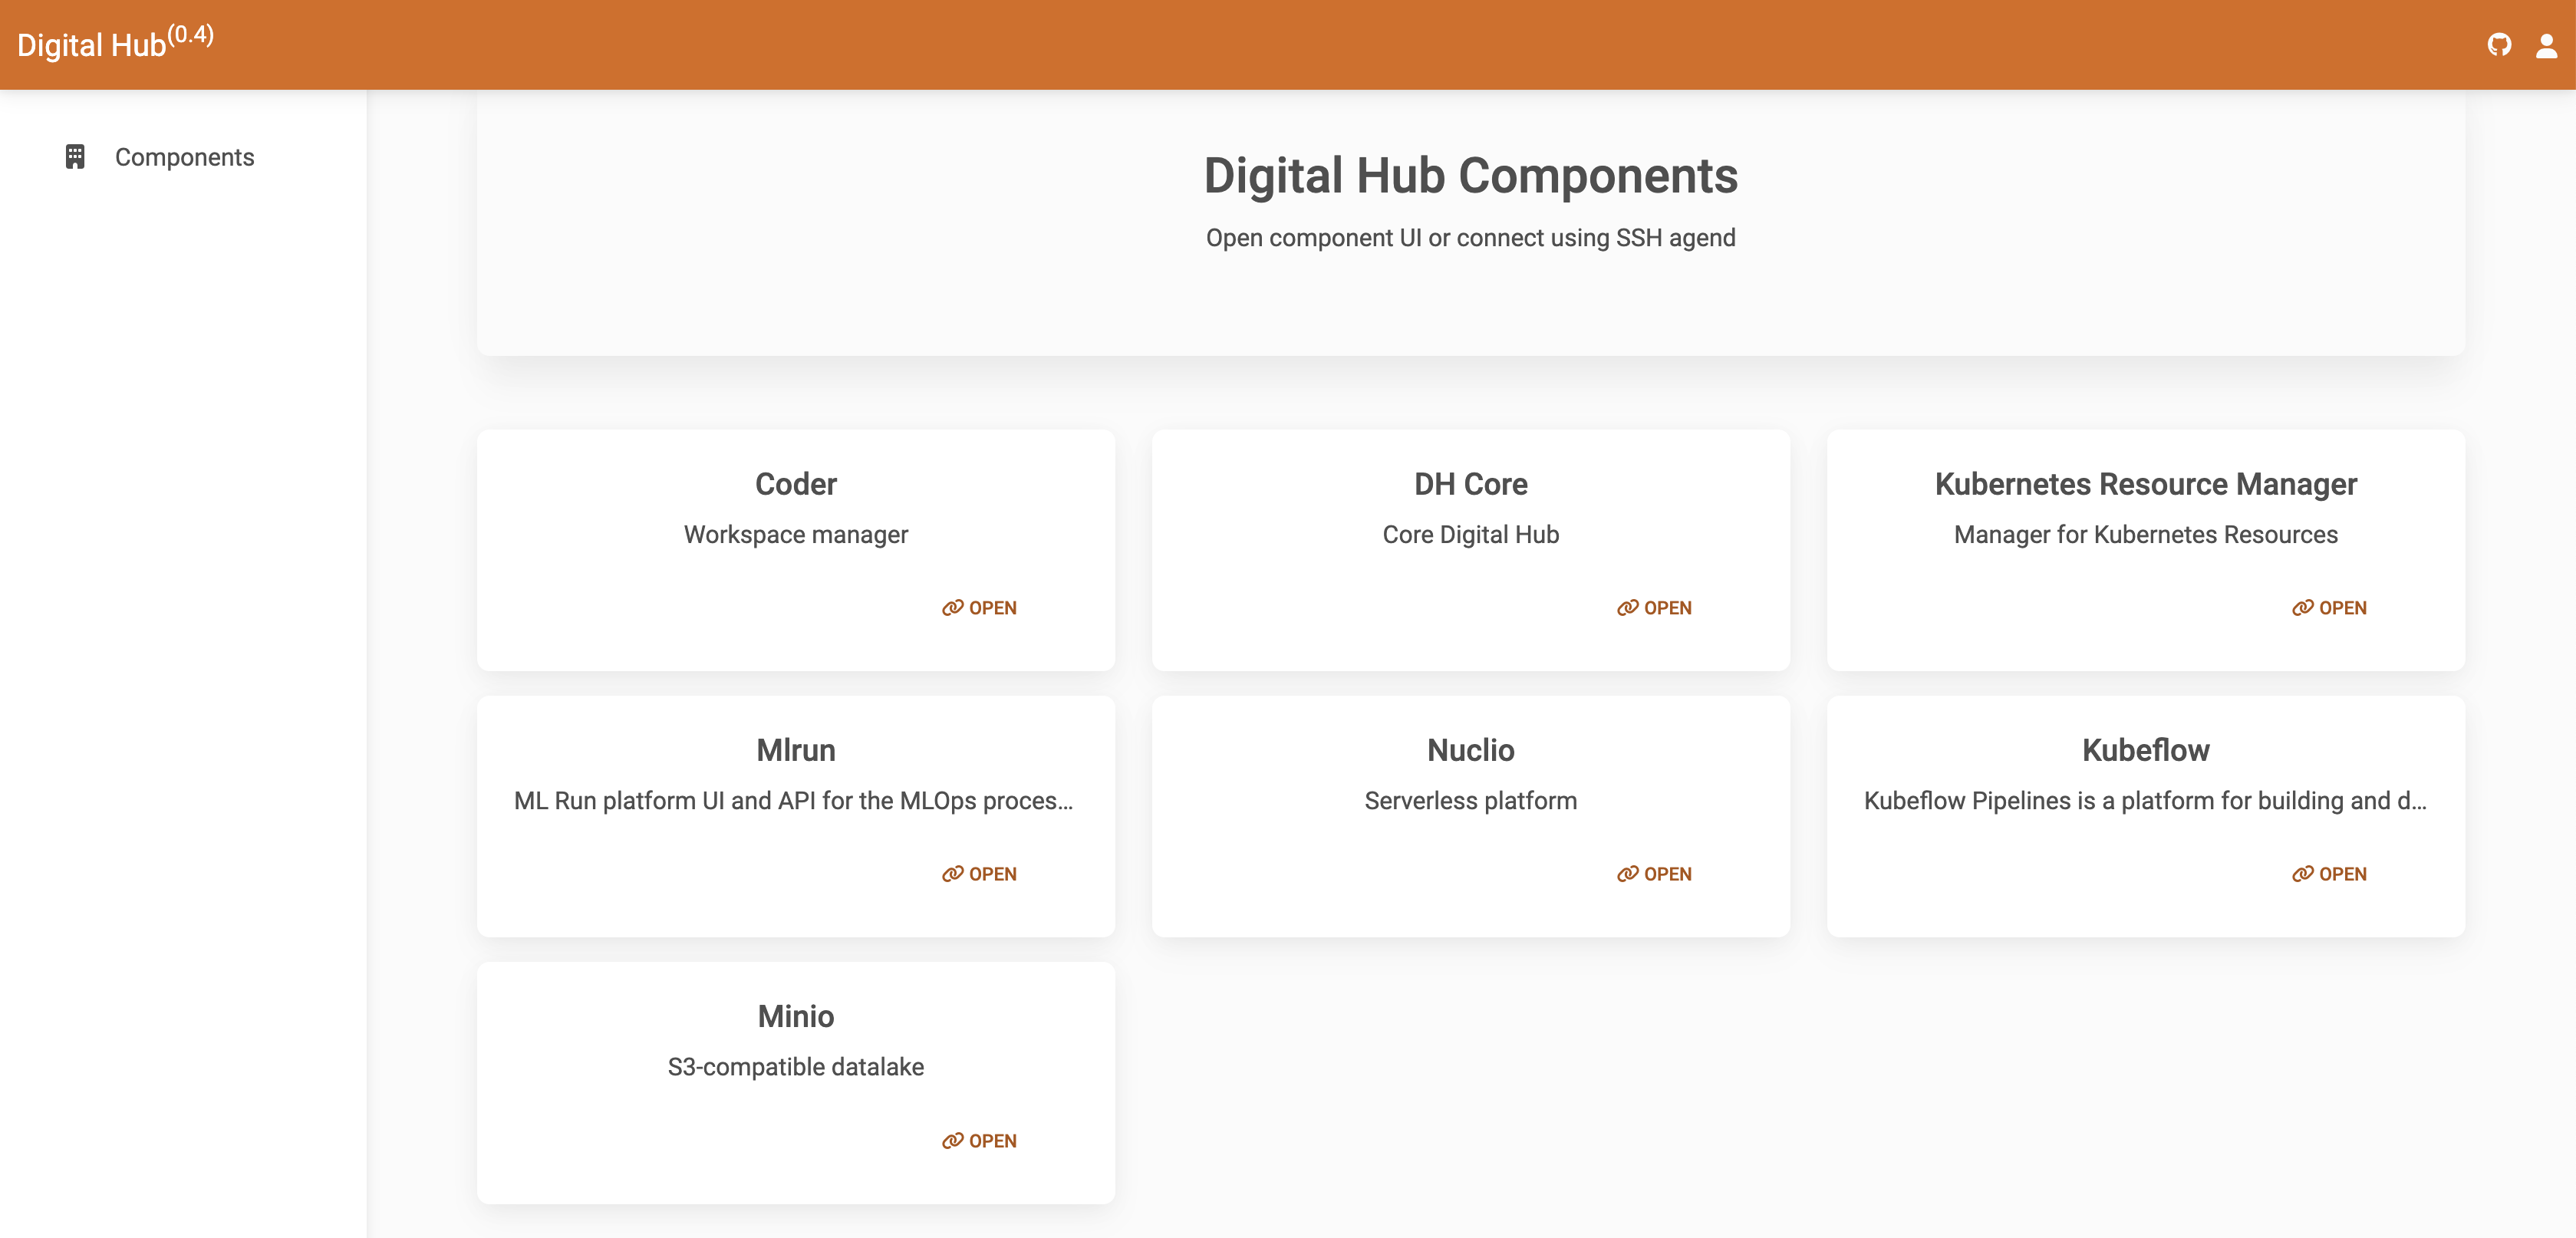
Task: Click OPEN text on Nuclio card
Action: pos(1667,874)
